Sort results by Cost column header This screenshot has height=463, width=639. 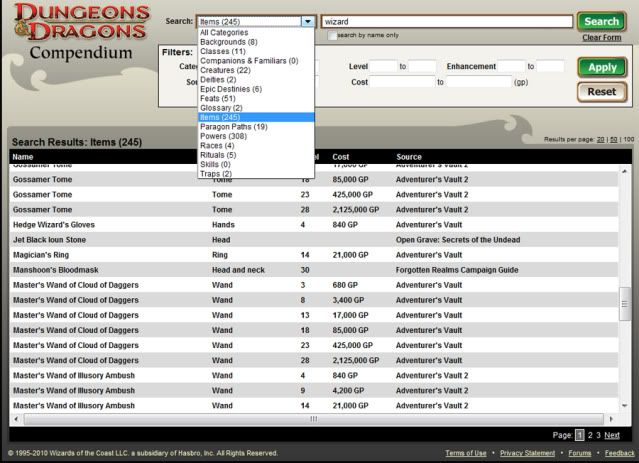click(x=341, y=157)
